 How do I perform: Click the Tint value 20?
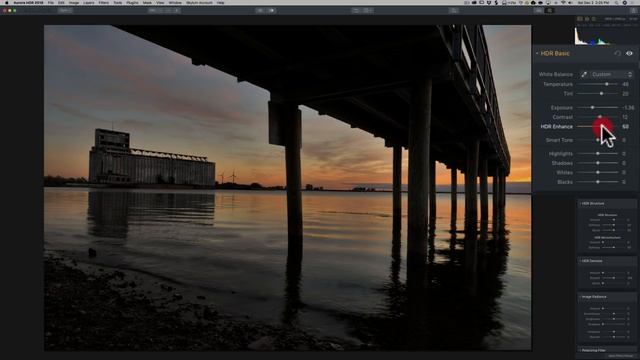coord(625,94)
